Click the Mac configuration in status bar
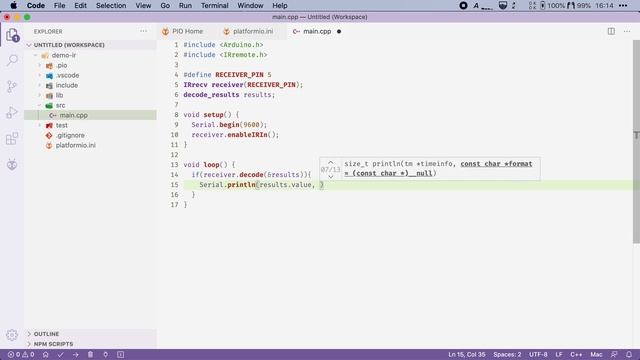The width and height of the screenshot is (640, 360). (x=596, y=355)
